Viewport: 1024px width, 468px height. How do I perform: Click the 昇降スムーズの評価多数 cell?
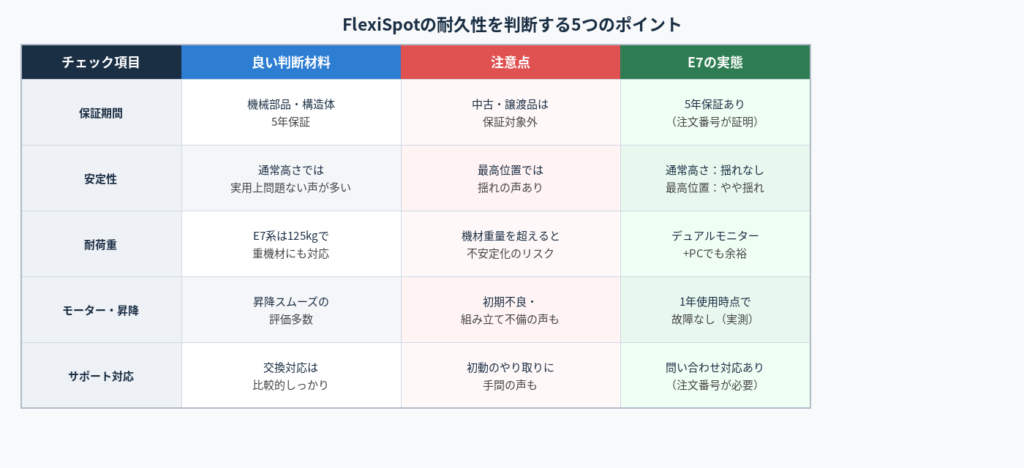pyautogui.click(x=291, y=310)
